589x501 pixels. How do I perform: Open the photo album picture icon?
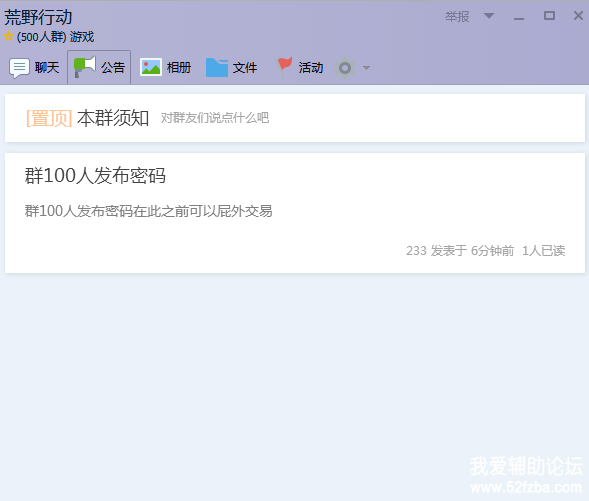pyautogui.click(x=151, y=68)
